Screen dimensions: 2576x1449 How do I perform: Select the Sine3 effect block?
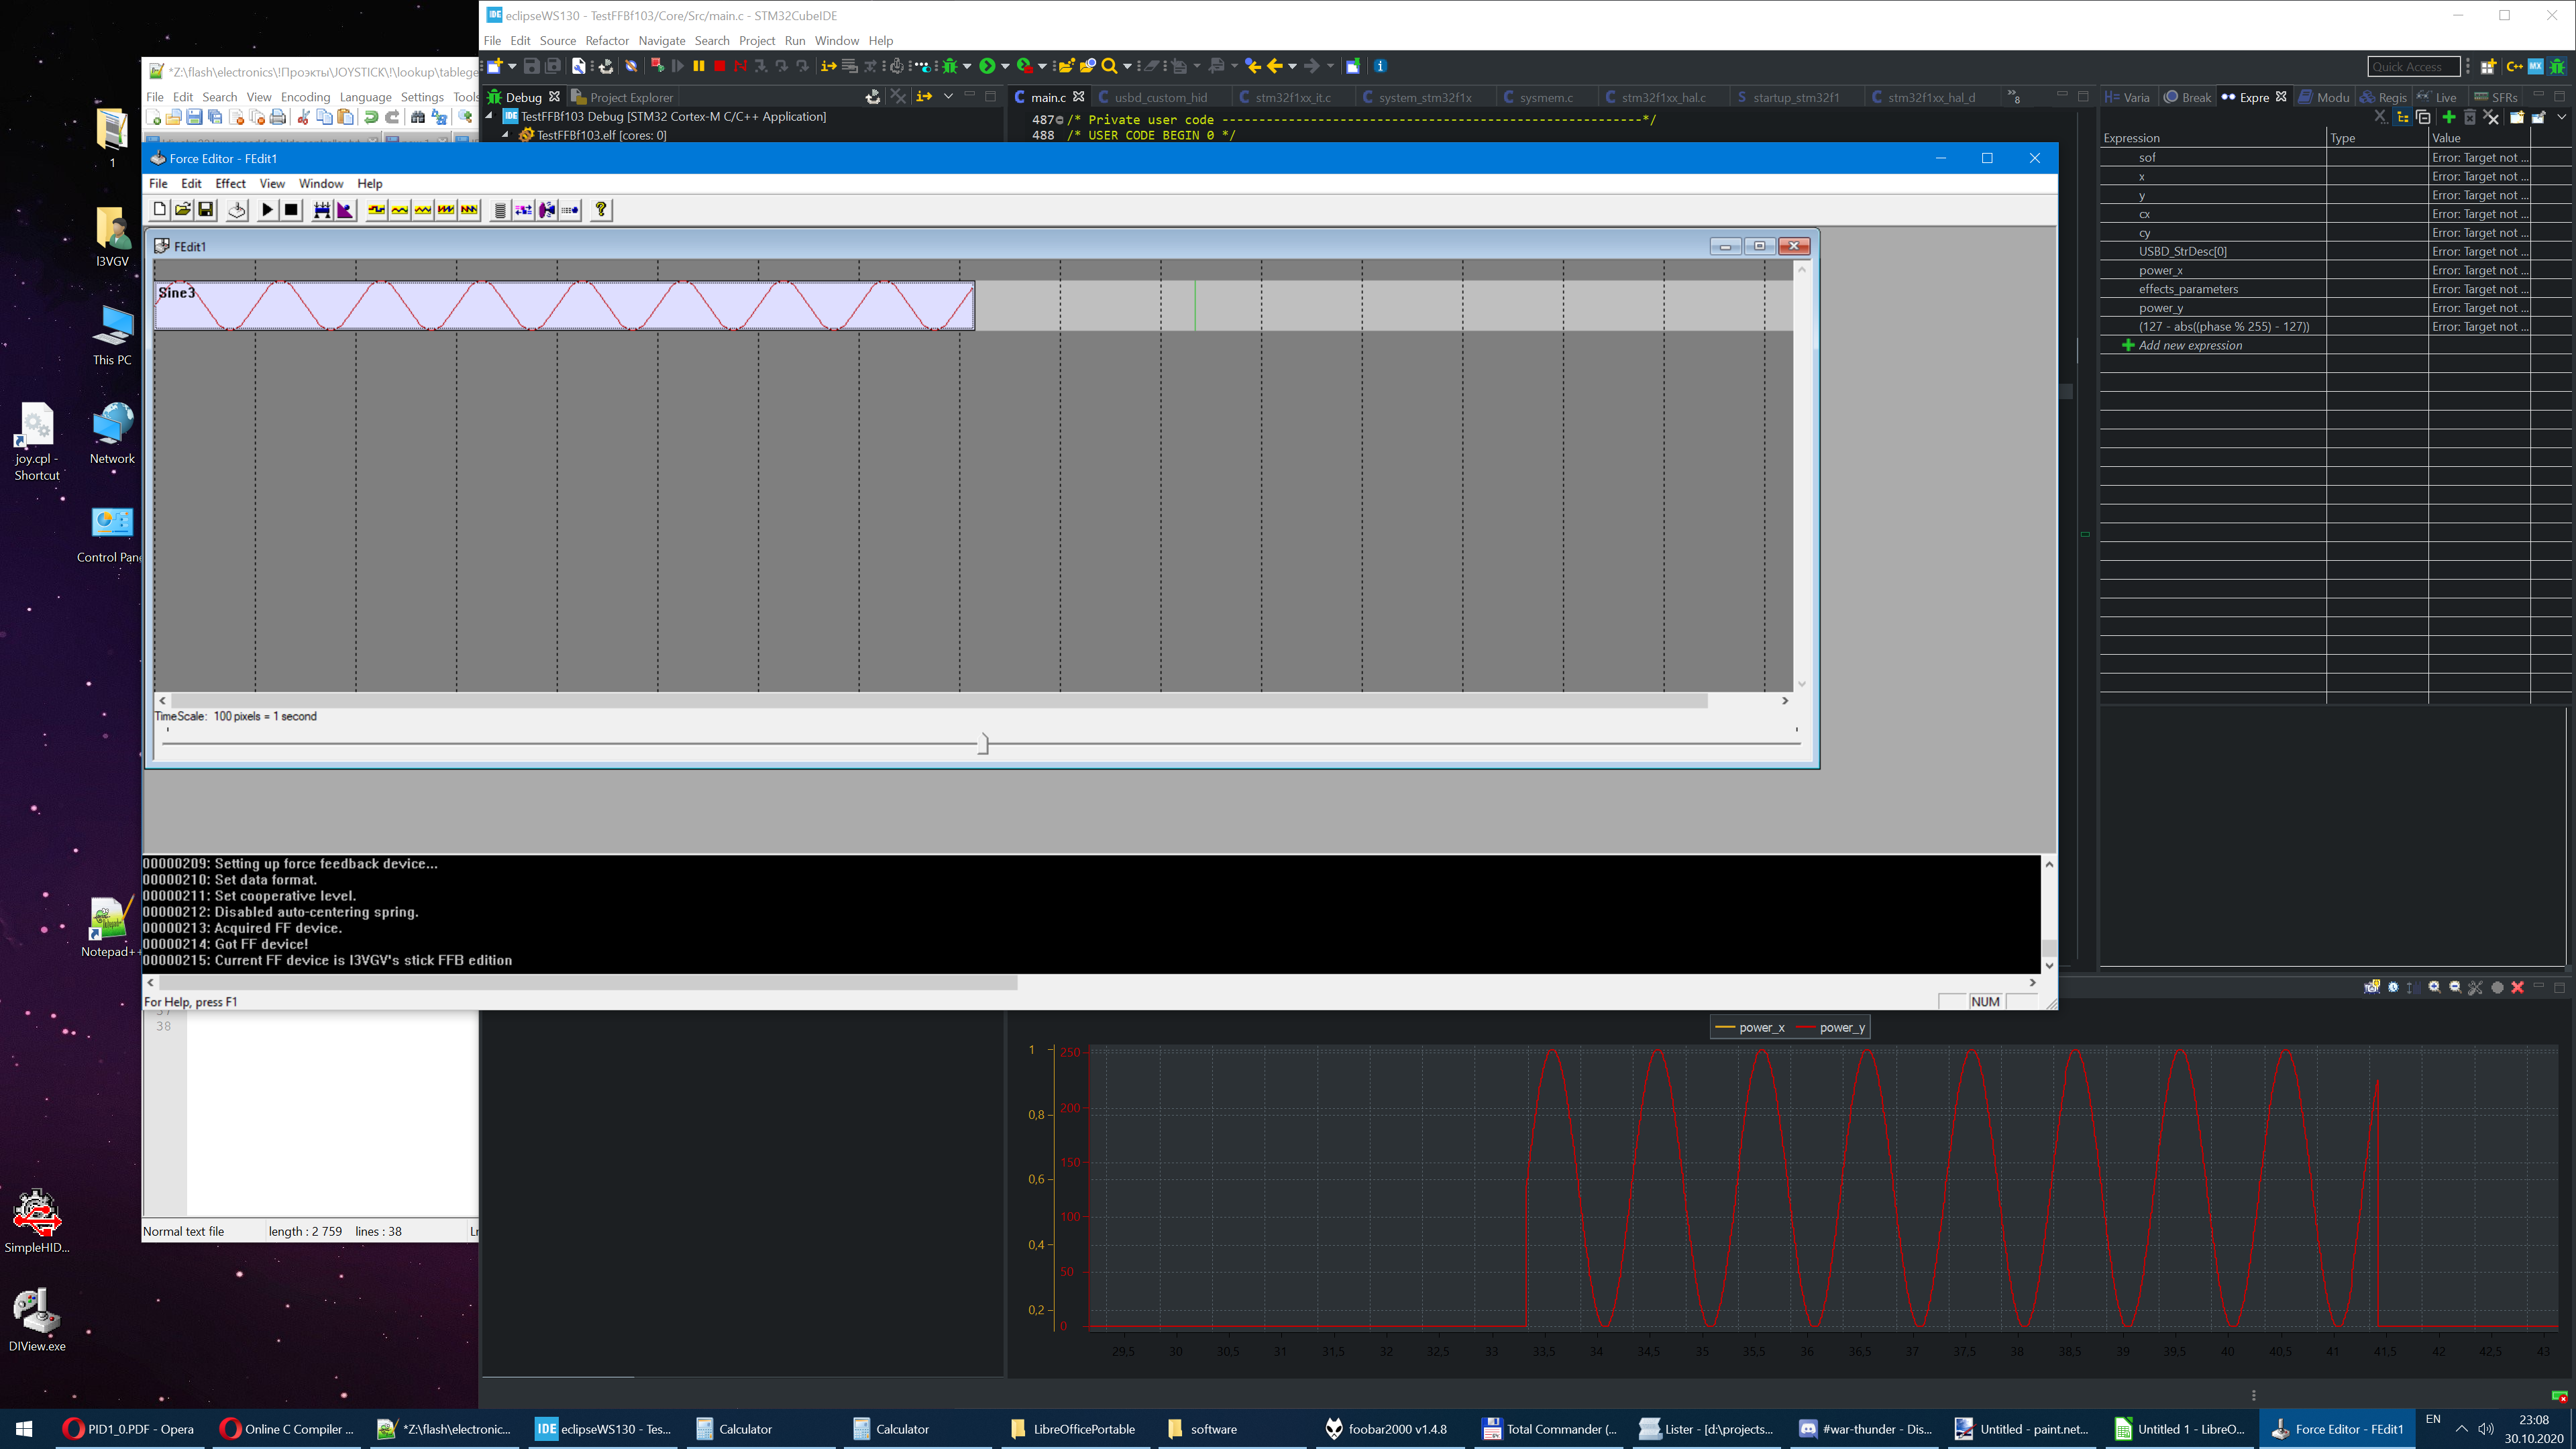(565, 306)
